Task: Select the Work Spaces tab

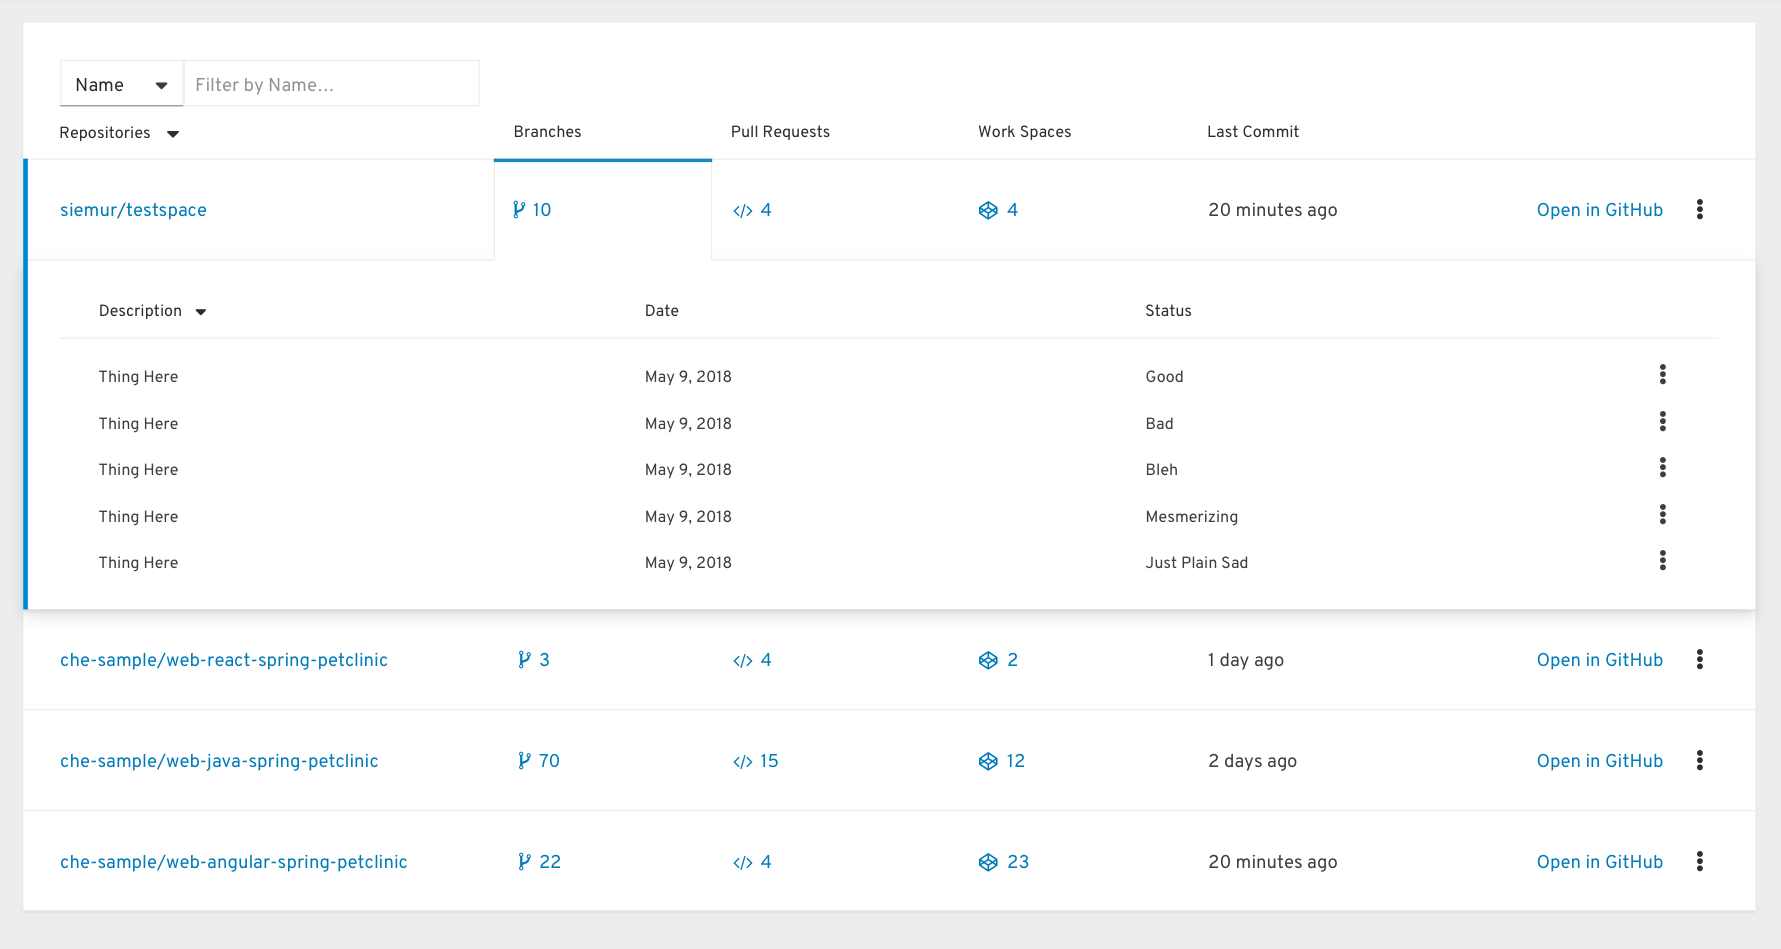Action: coord(1024,131)
